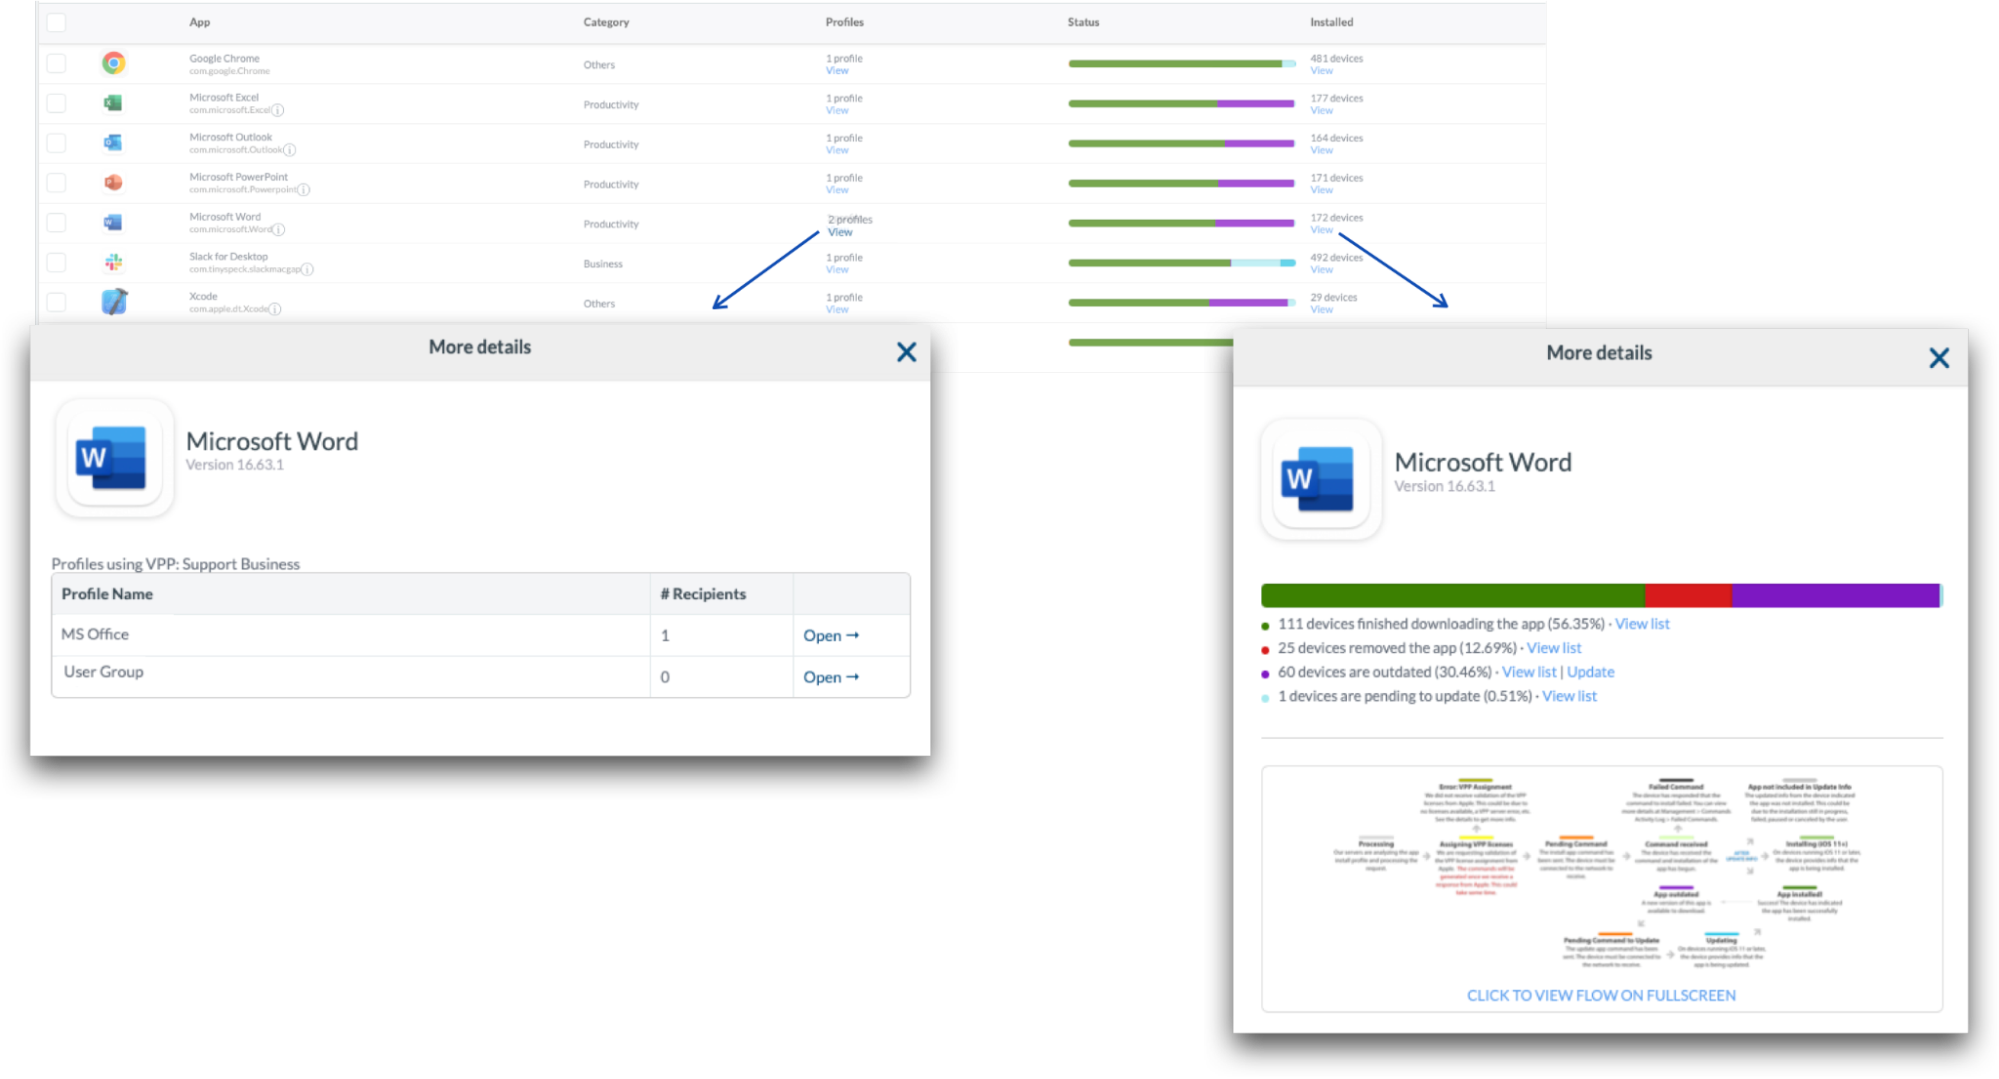Open the User Group profile

(x=830, y=677)
